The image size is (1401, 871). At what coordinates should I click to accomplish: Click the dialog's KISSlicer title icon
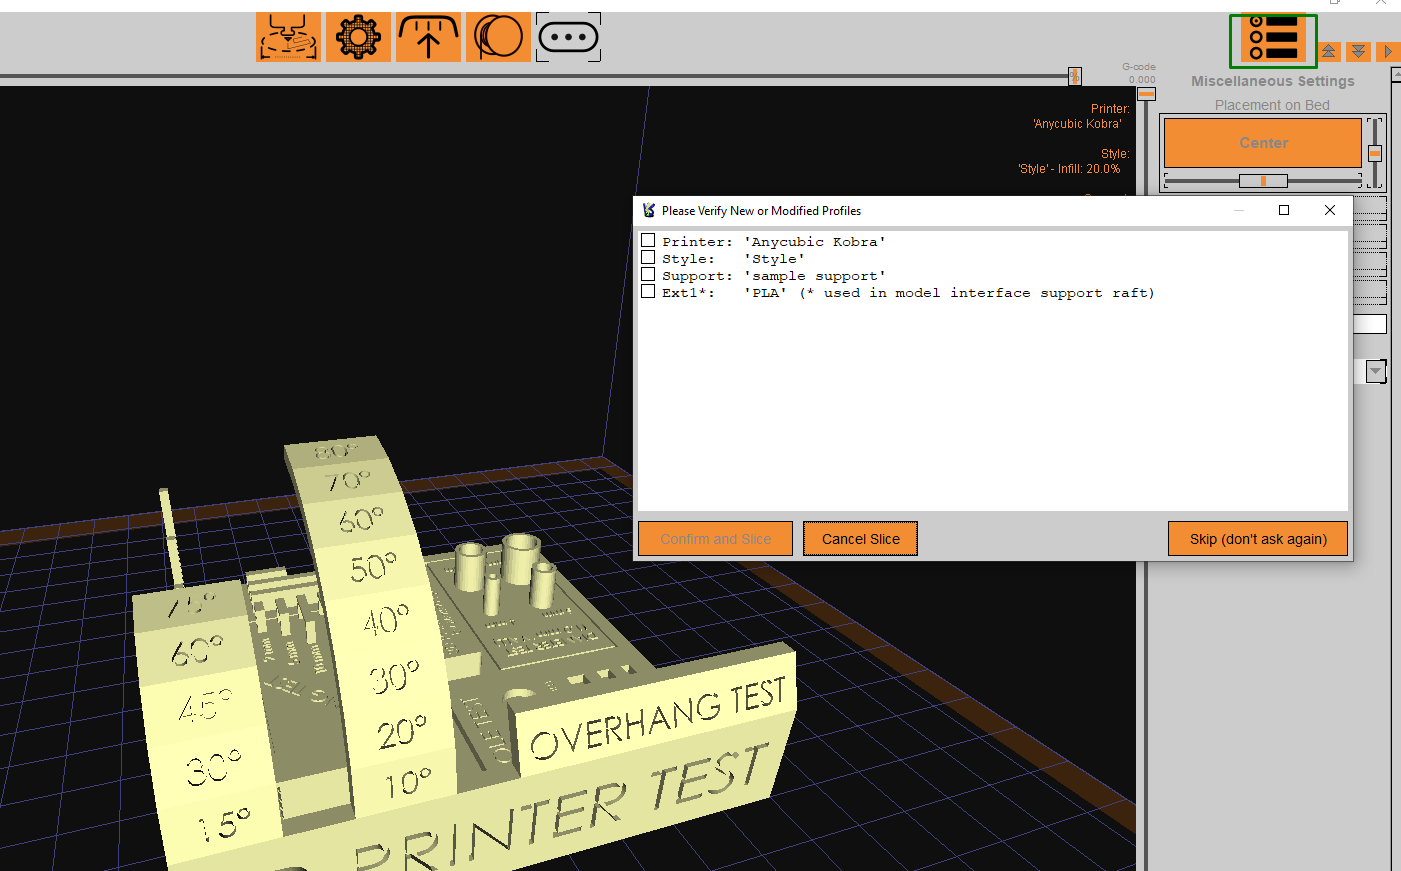tap(649, 210)
